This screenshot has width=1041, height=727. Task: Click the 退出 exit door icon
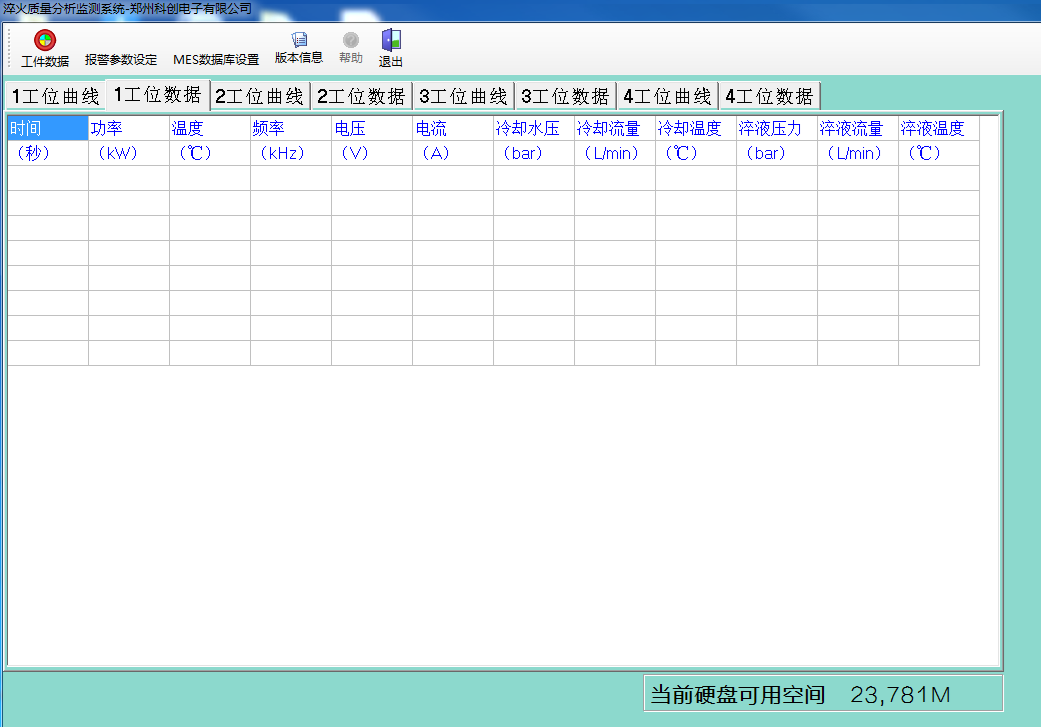pos(391,41)
